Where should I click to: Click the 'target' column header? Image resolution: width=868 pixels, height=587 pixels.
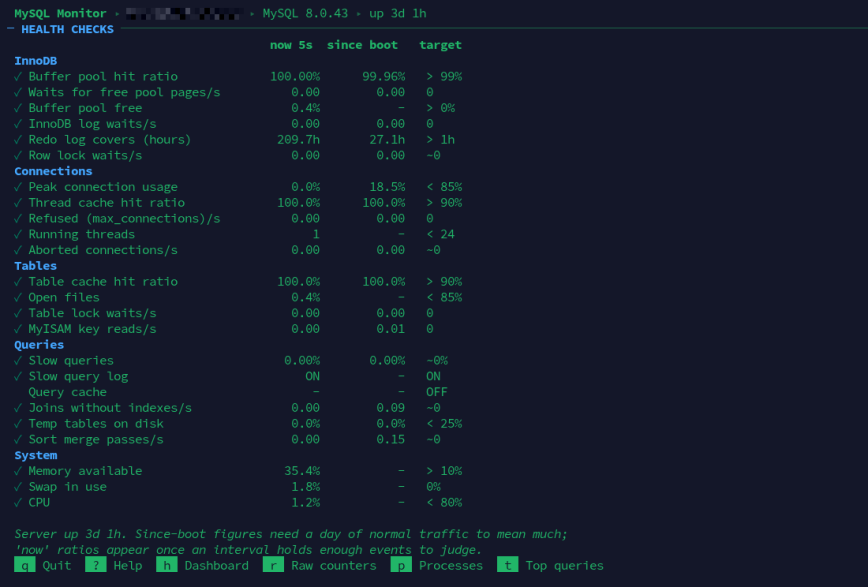point(440,45)
